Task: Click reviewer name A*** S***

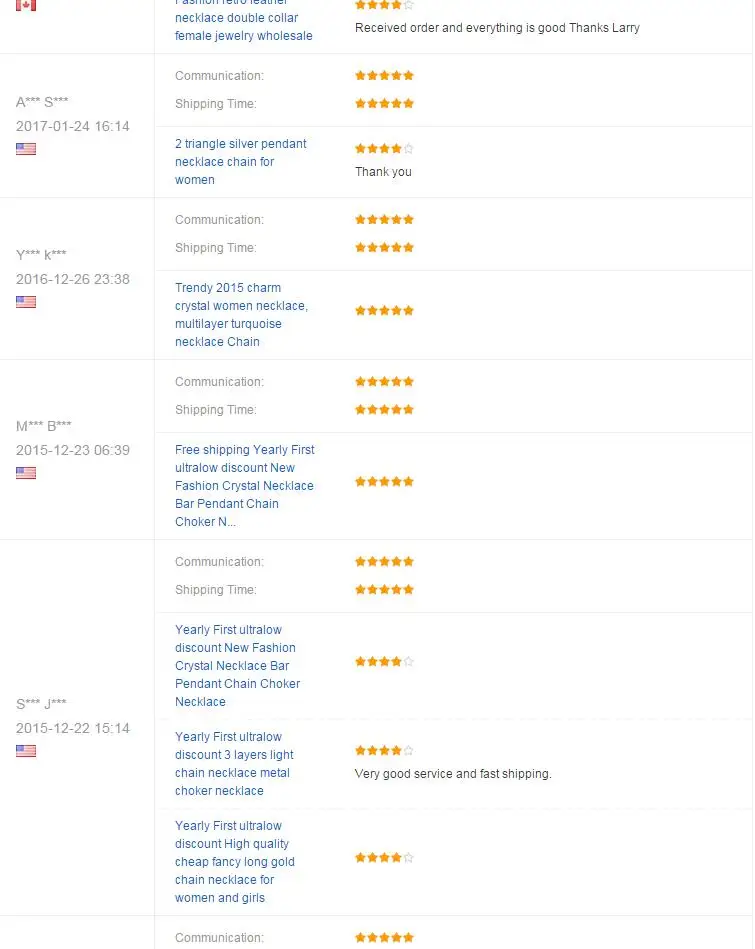Action: point(42,102)
